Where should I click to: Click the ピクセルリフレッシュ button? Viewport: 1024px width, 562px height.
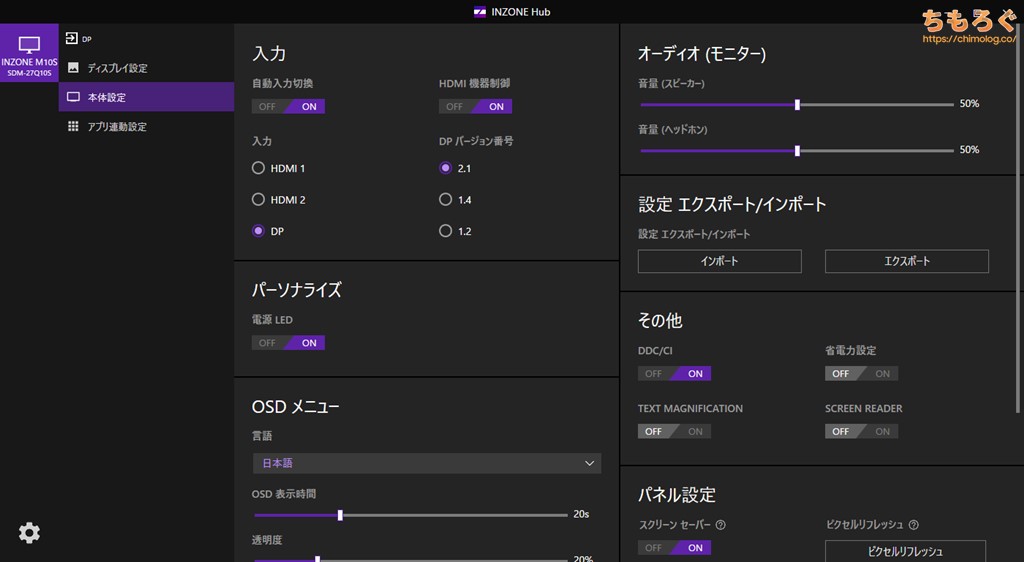click(905, 552)
